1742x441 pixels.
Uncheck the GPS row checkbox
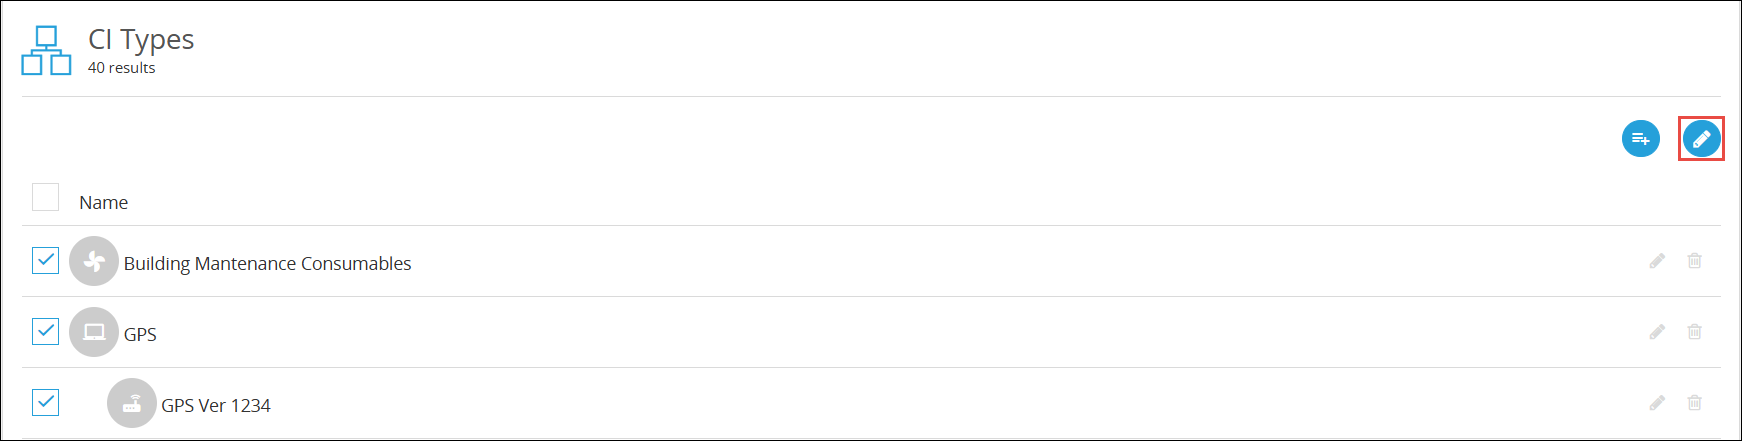(46, 331)
